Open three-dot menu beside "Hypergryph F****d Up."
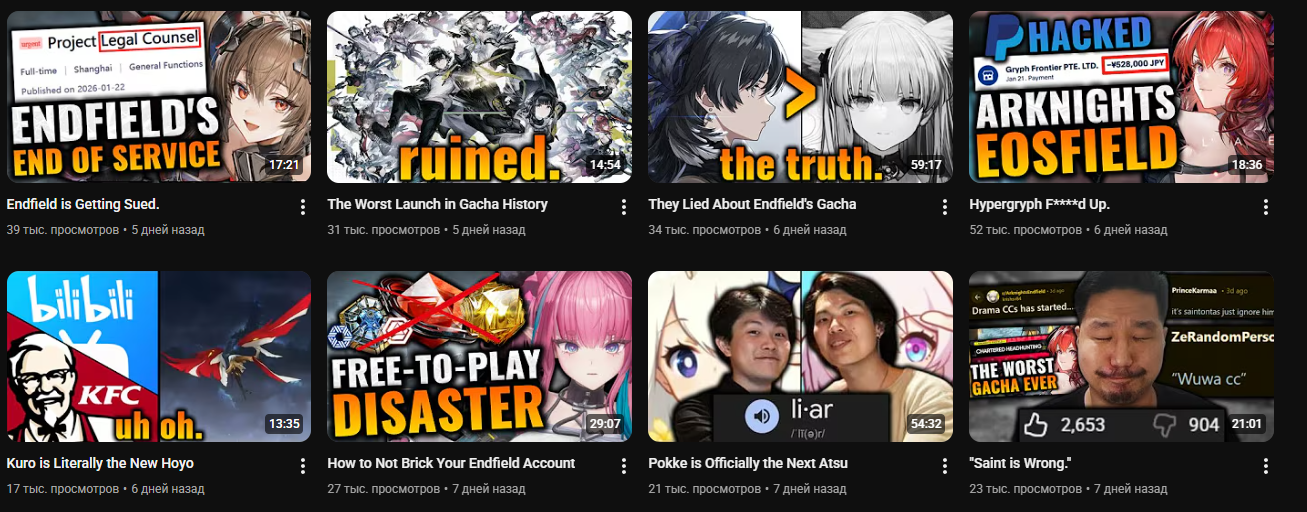1307x512 pixels. click(x=1266, y=207)
